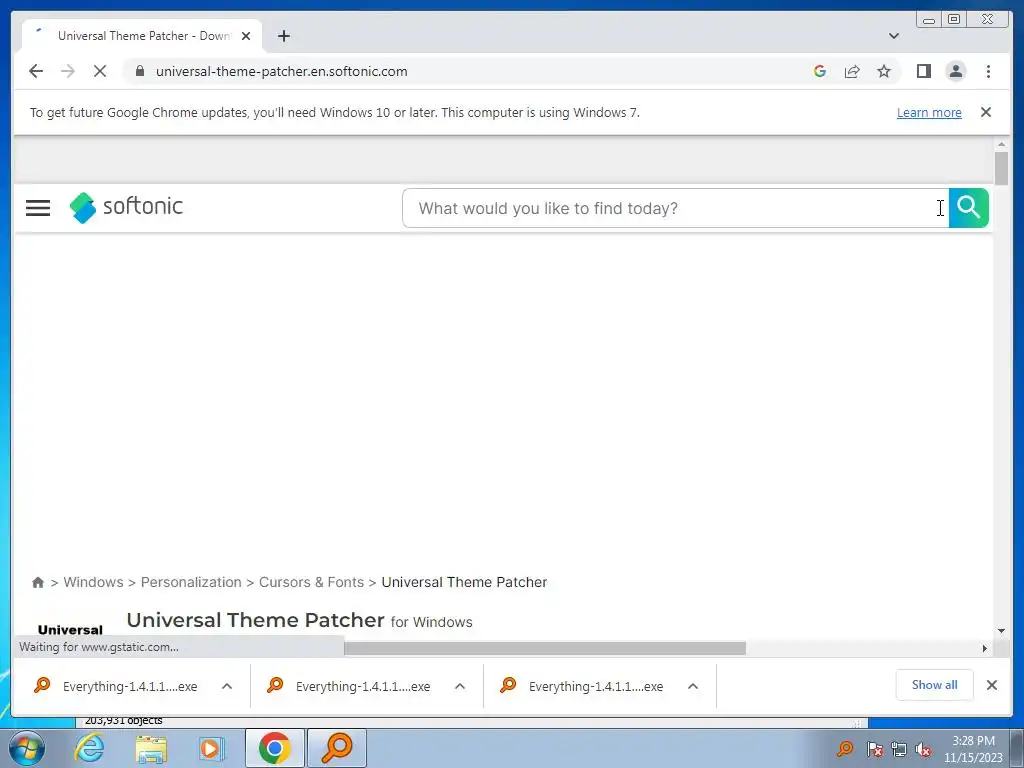Click the Universal Theme Patcher breadcrumb text
Image resolution: width=1024 pixels, height=768 pixels.
[x=464, y=582]
